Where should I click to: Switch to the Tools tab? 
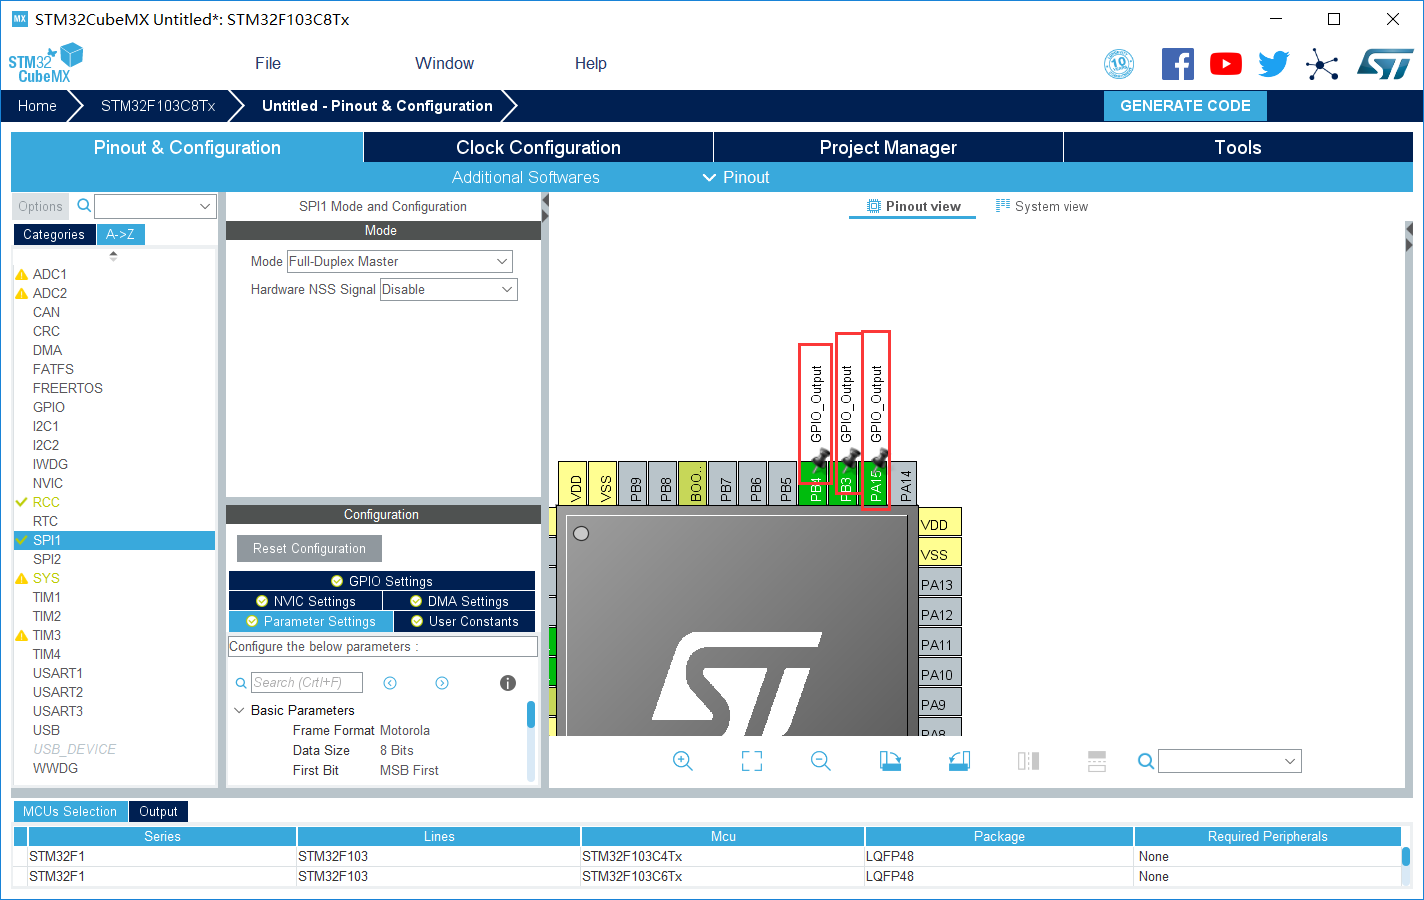click(x=1238, y=147)
